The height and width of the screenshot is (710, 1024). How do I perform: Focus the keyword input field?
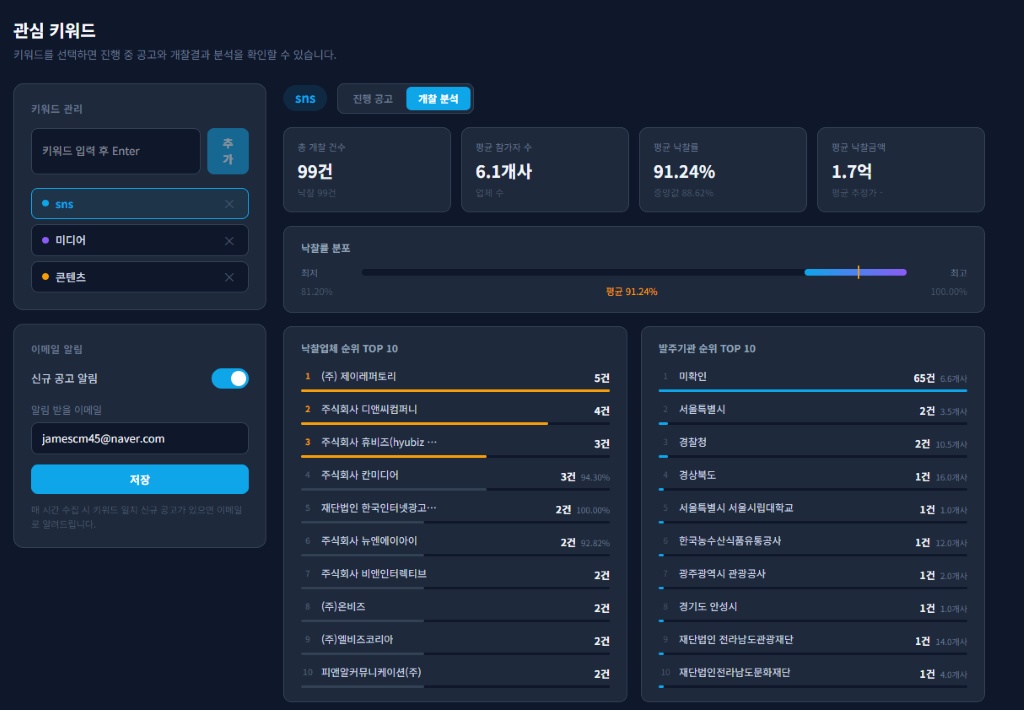tap(116, 151)
